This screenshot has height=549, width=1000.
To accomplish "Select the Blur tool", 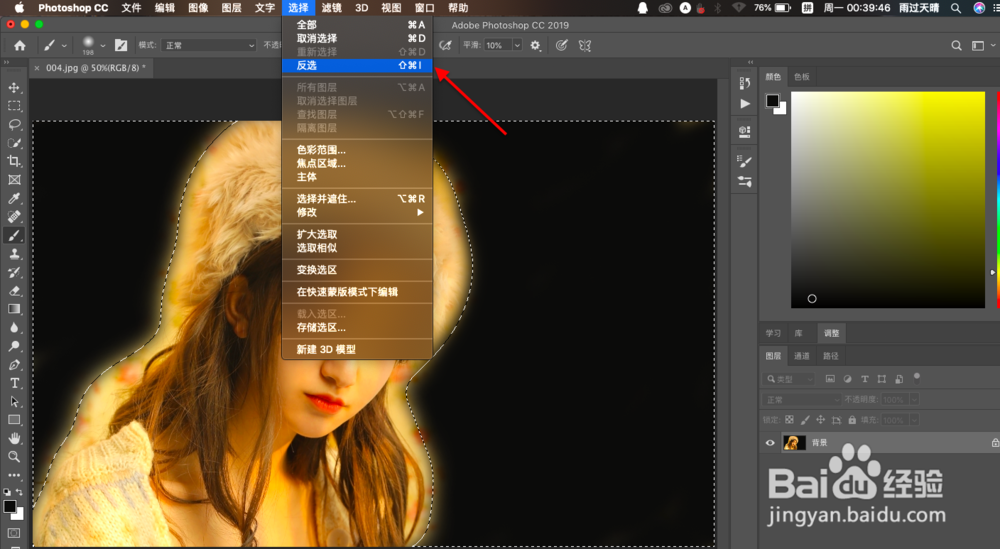I will (14, 328).
